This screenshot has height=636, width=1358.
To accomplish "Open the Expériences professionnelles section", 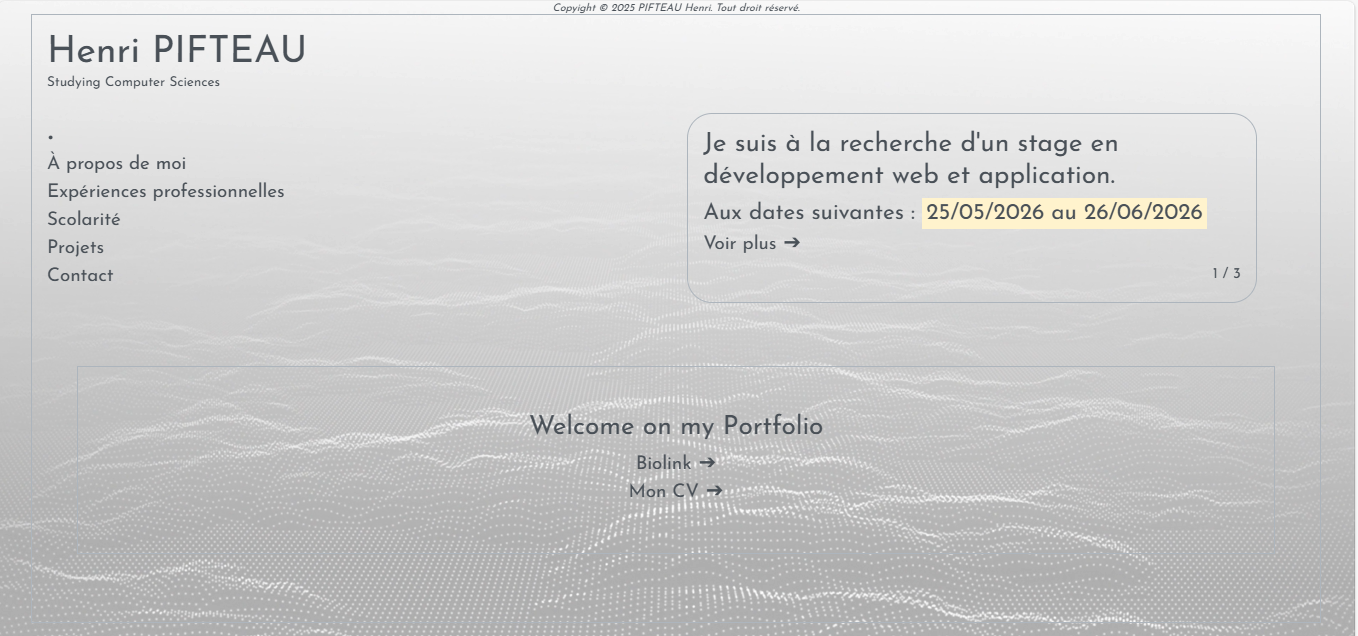I will 166,191.
